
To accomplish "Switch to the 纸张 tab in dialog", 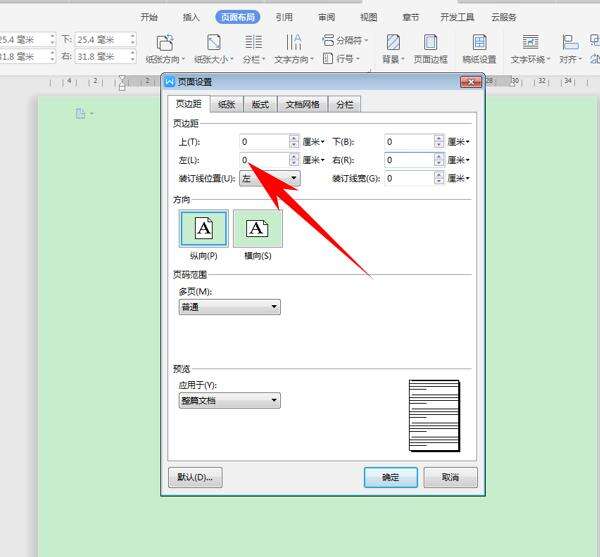I will coord(226,104).
